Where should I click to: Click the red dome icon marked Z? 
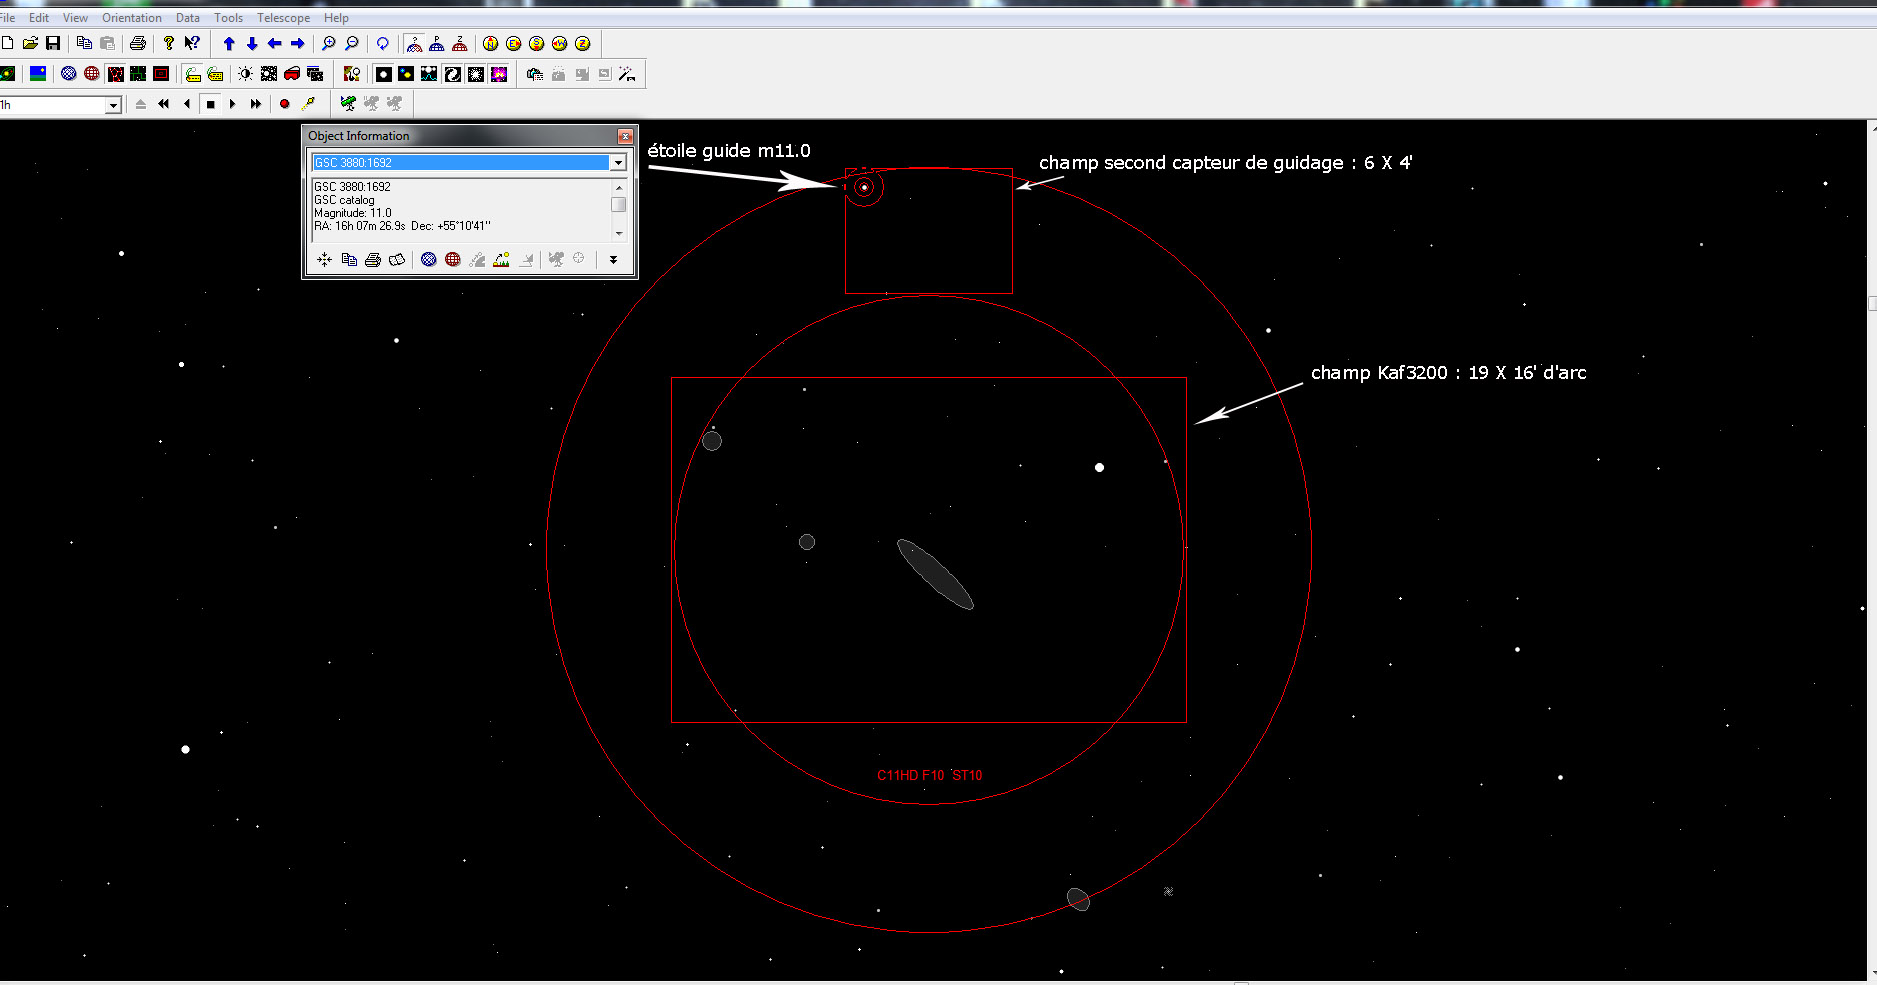point(460,43)
